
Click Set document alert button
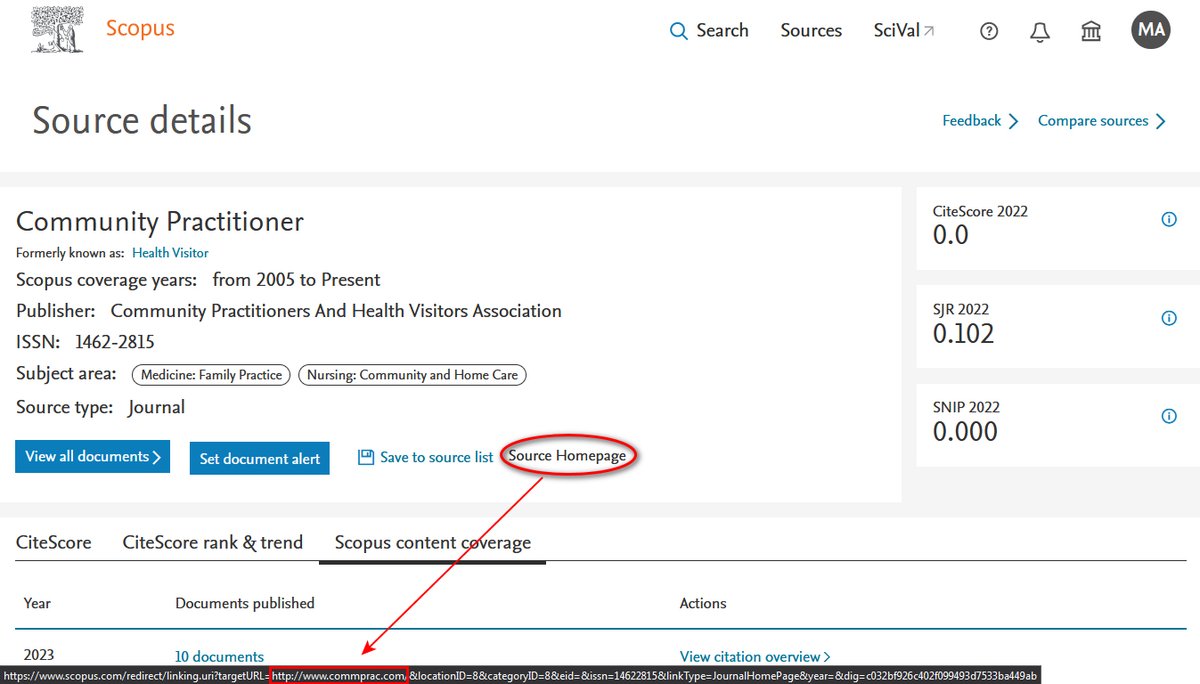(x=259, y=458)
